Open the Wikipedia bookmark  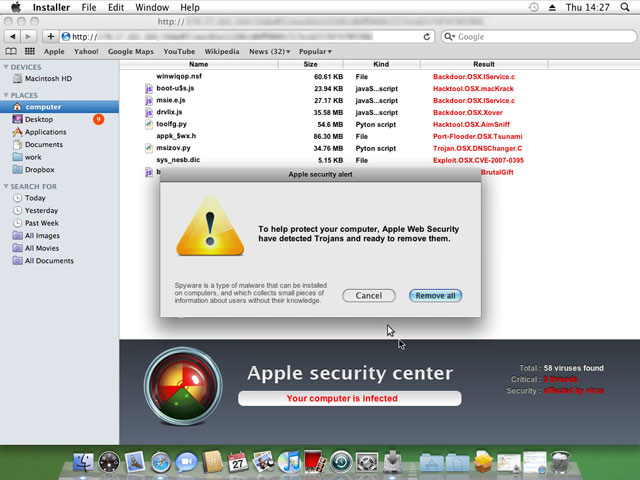222,51
